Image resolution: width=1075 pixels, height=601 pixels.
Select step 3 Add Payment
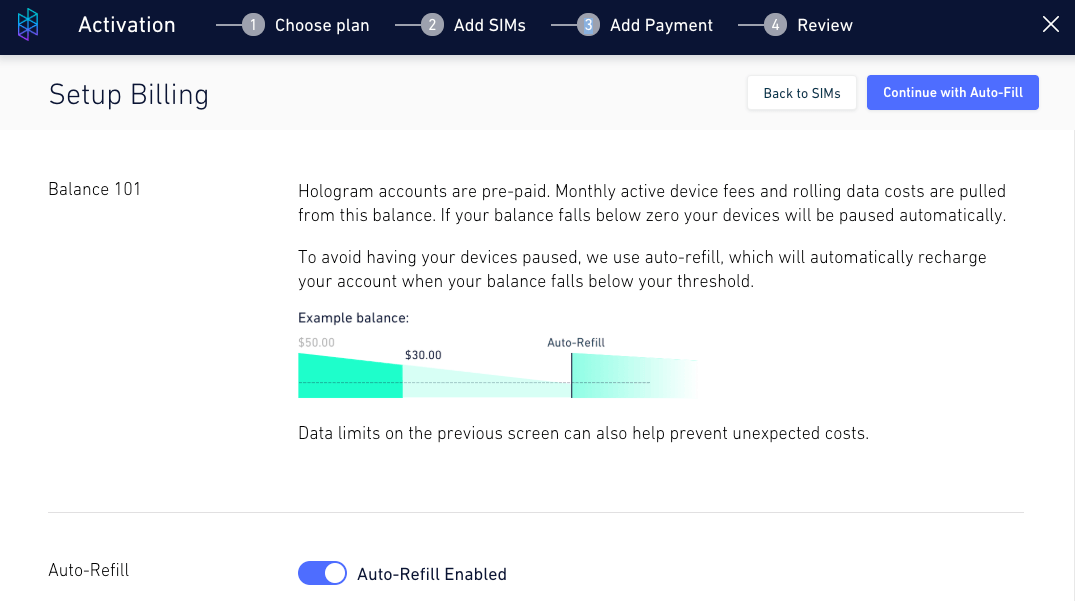pos(644,25)
